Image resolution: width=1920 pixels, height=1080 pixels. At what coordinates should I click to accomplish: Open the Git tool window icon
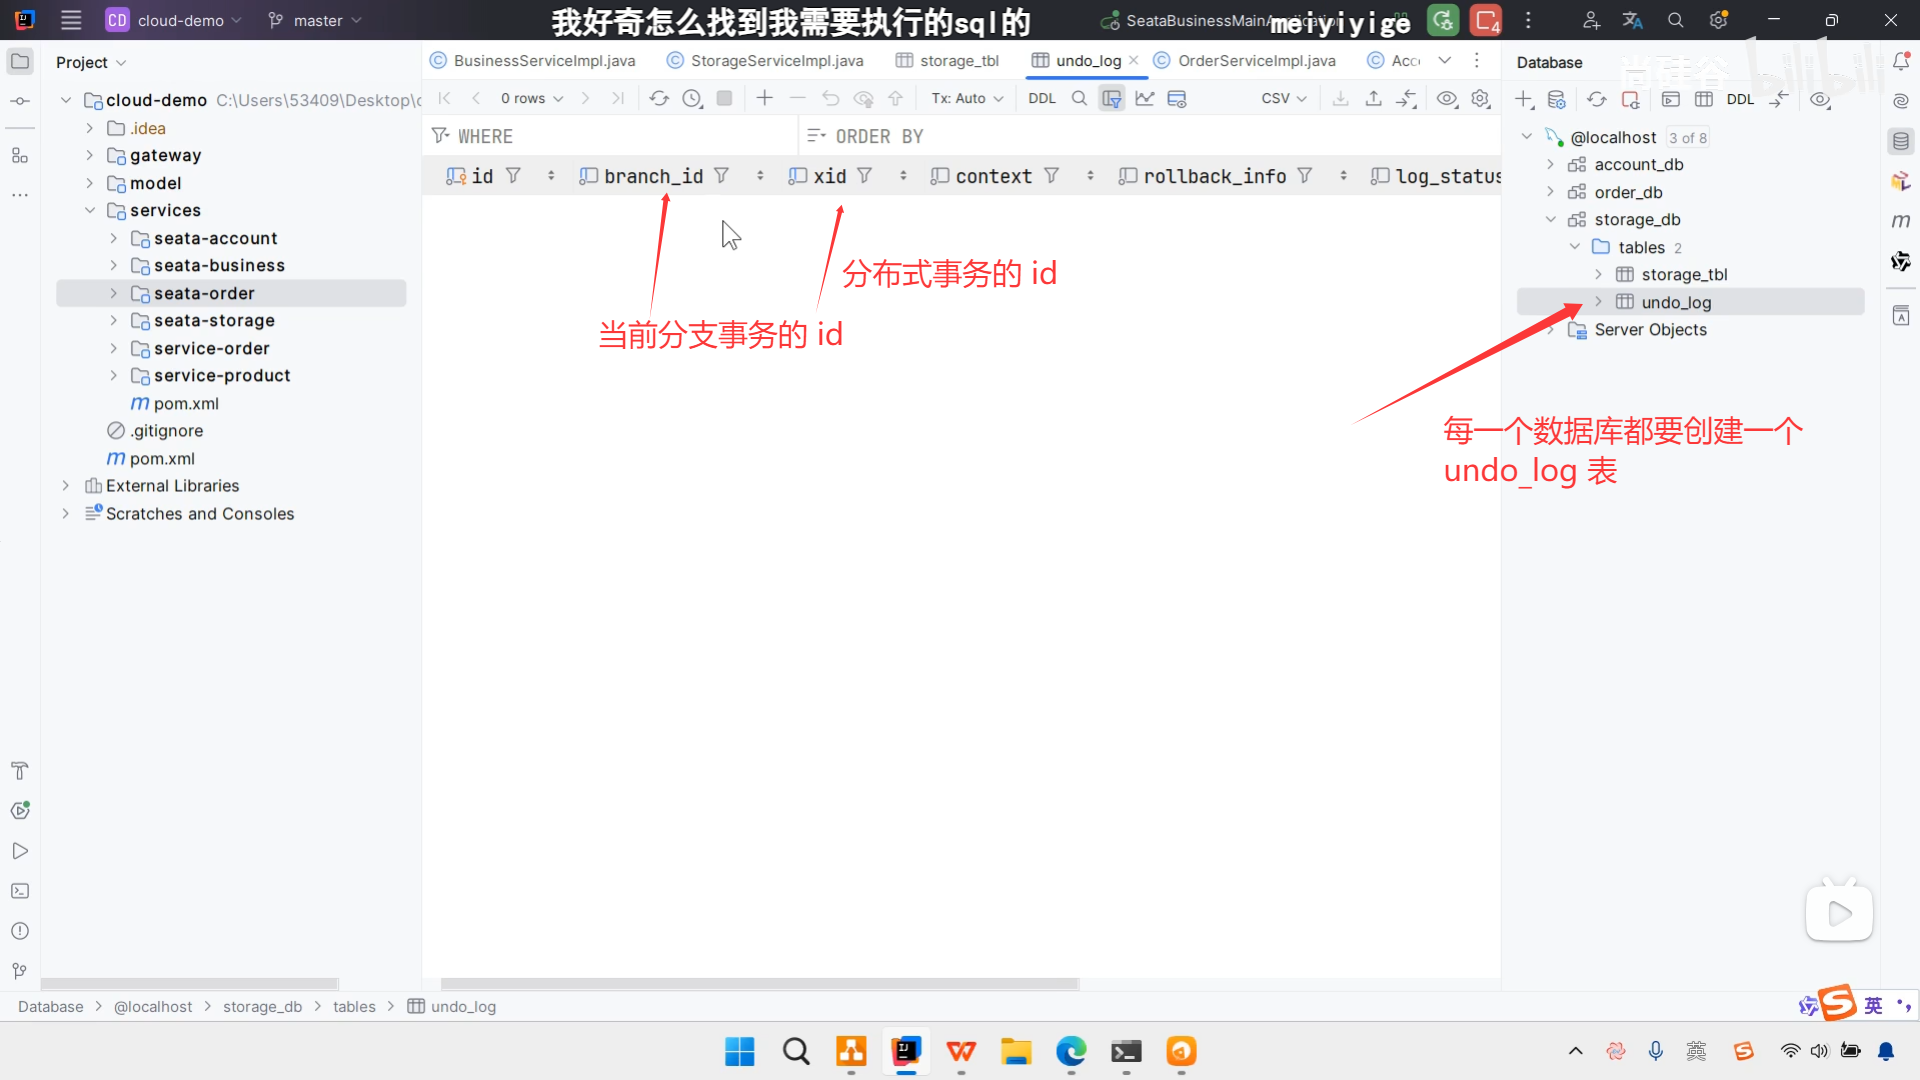coord(19,971)
